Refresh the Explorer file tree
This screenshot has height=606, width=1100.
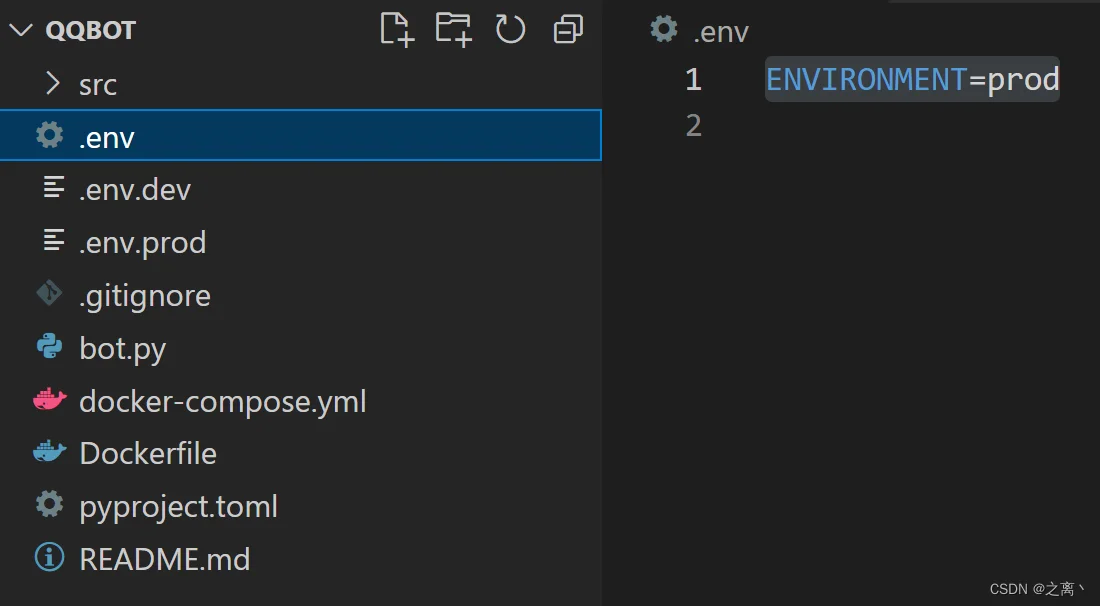[510, 29]
